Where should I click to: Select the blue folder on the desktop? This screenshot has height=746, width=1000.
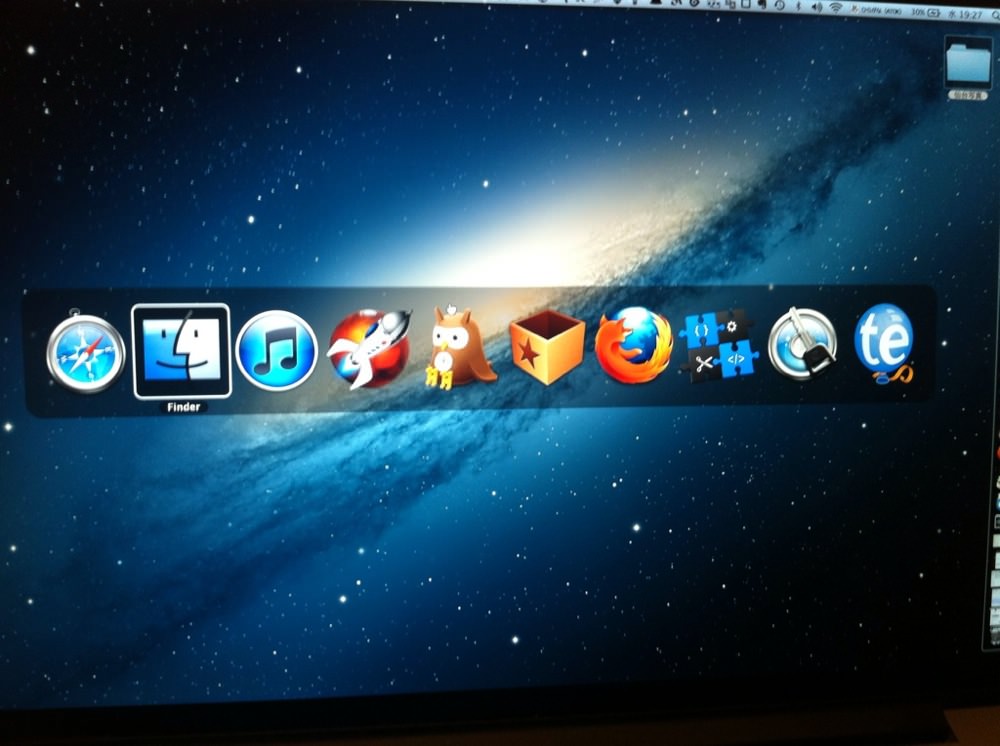coord(968,62)
